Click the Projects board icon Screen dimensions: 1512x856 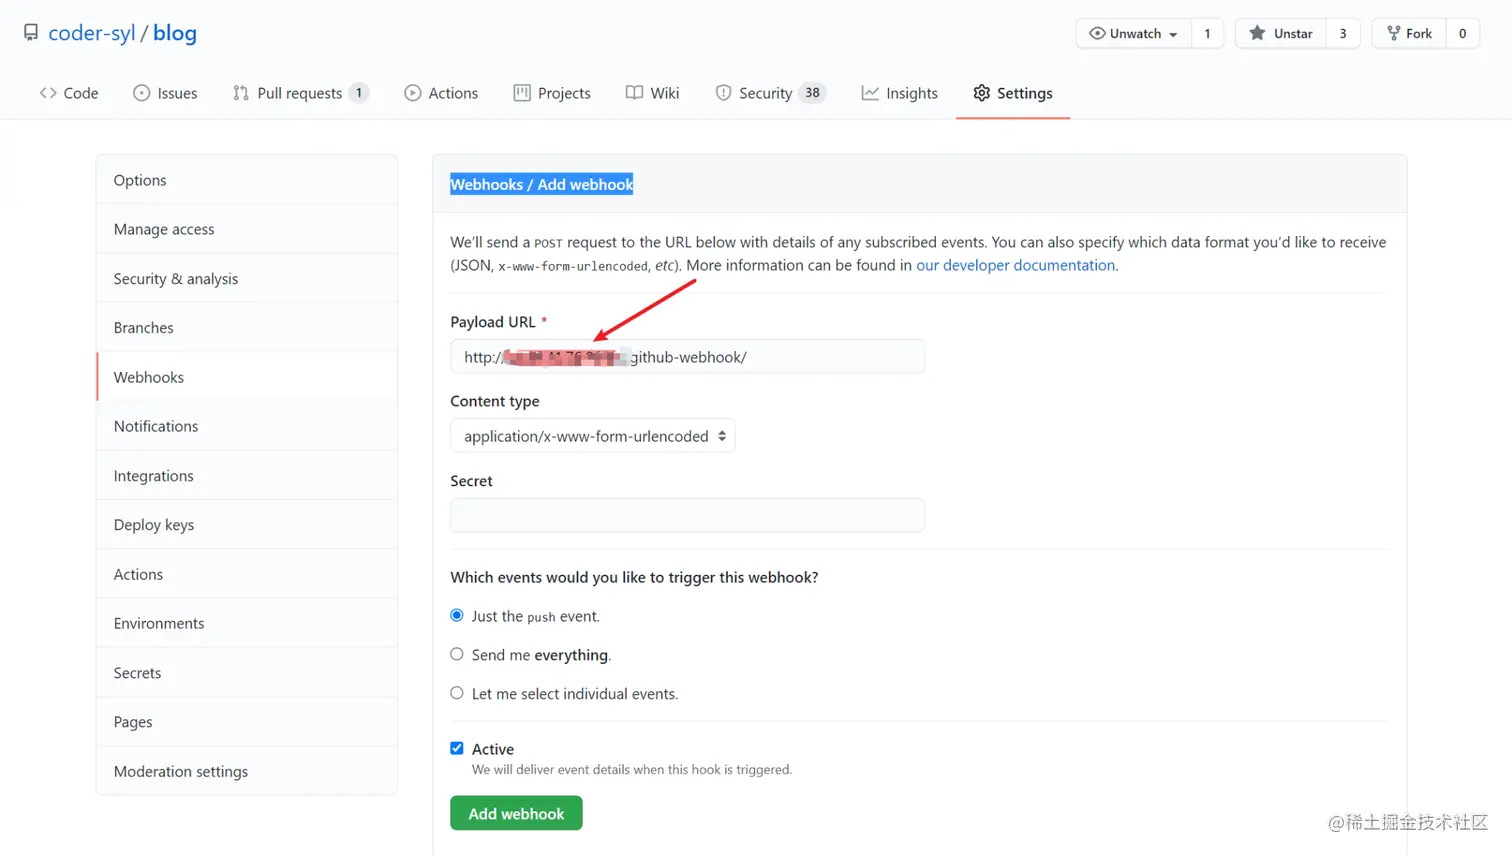point(522,93)
